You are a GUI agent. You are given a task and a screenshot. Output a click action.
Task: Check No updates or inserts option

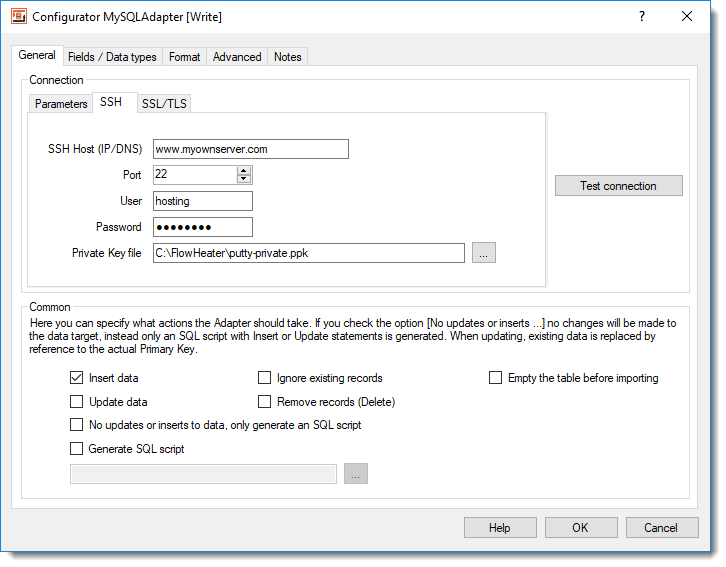(x=76, y=424)
